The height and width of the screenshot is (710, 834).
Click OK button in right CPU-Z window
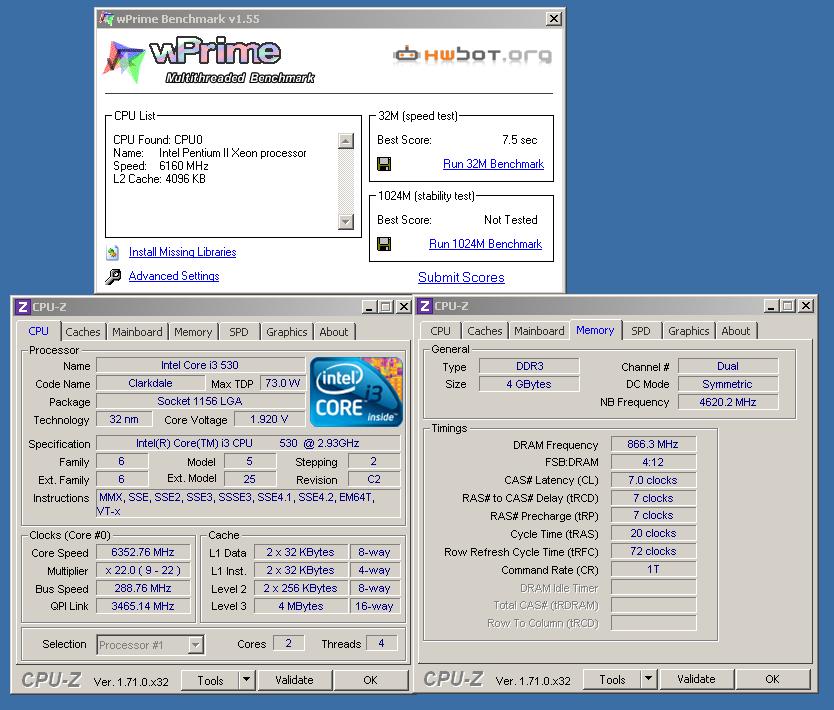772,679
